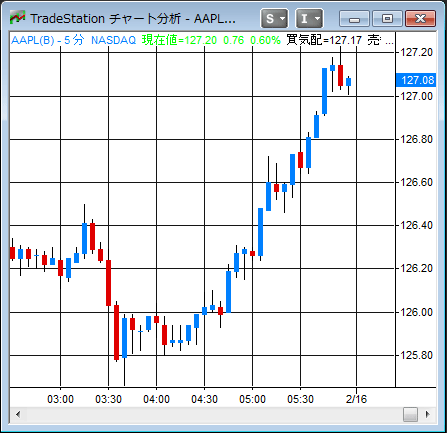Click the 買気配=127.17 bid text

[324, 40]
